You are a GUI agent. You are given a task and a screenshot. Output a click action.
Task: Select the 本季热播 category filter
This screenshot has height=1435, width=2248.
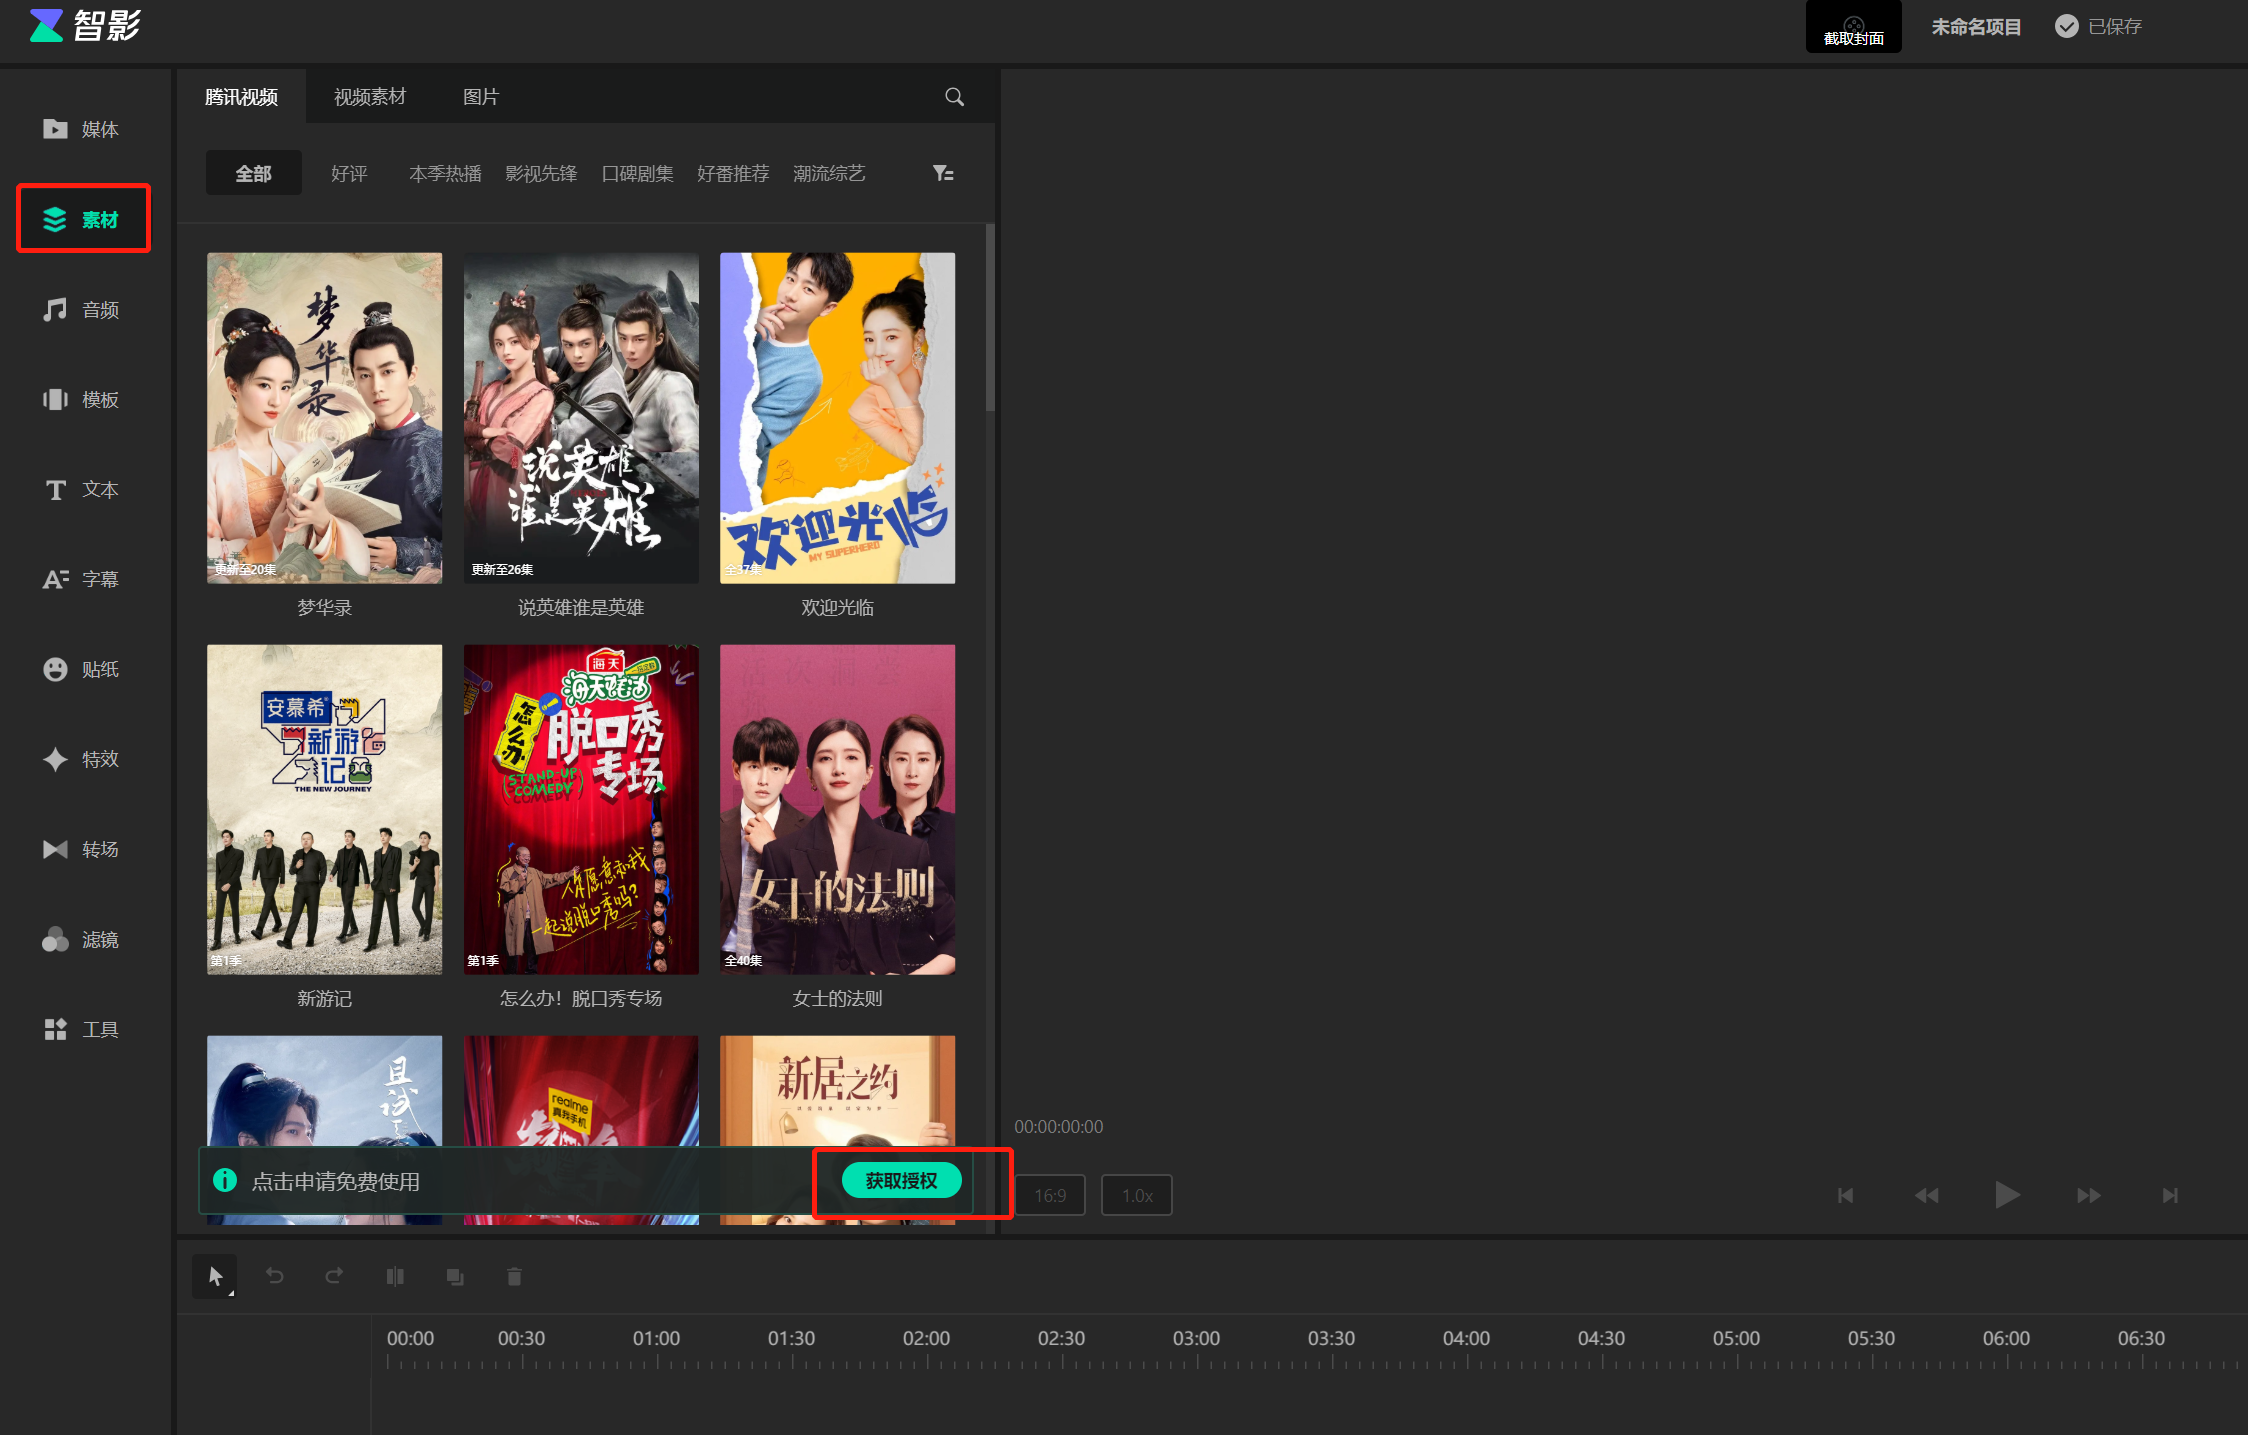[x=446, y=174]
